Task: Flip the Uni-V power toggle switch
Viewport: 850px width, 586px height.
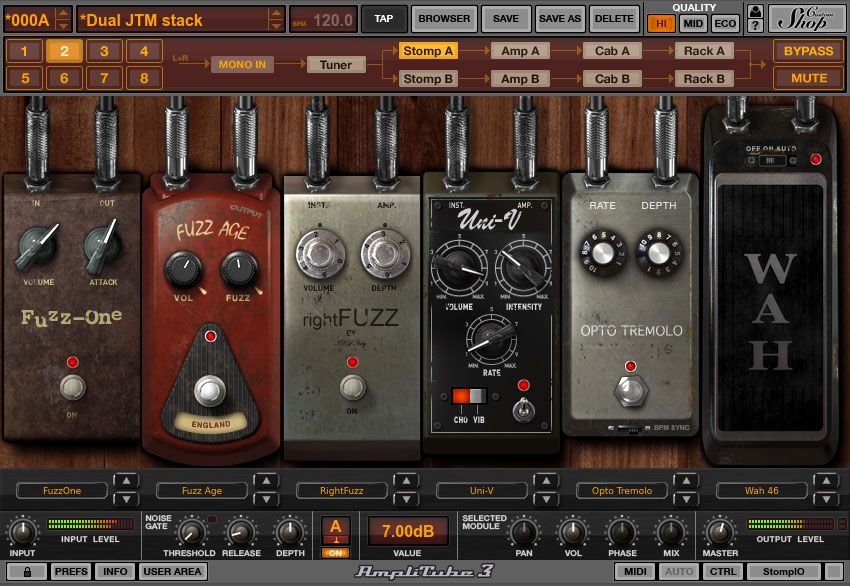Action: 523,409
